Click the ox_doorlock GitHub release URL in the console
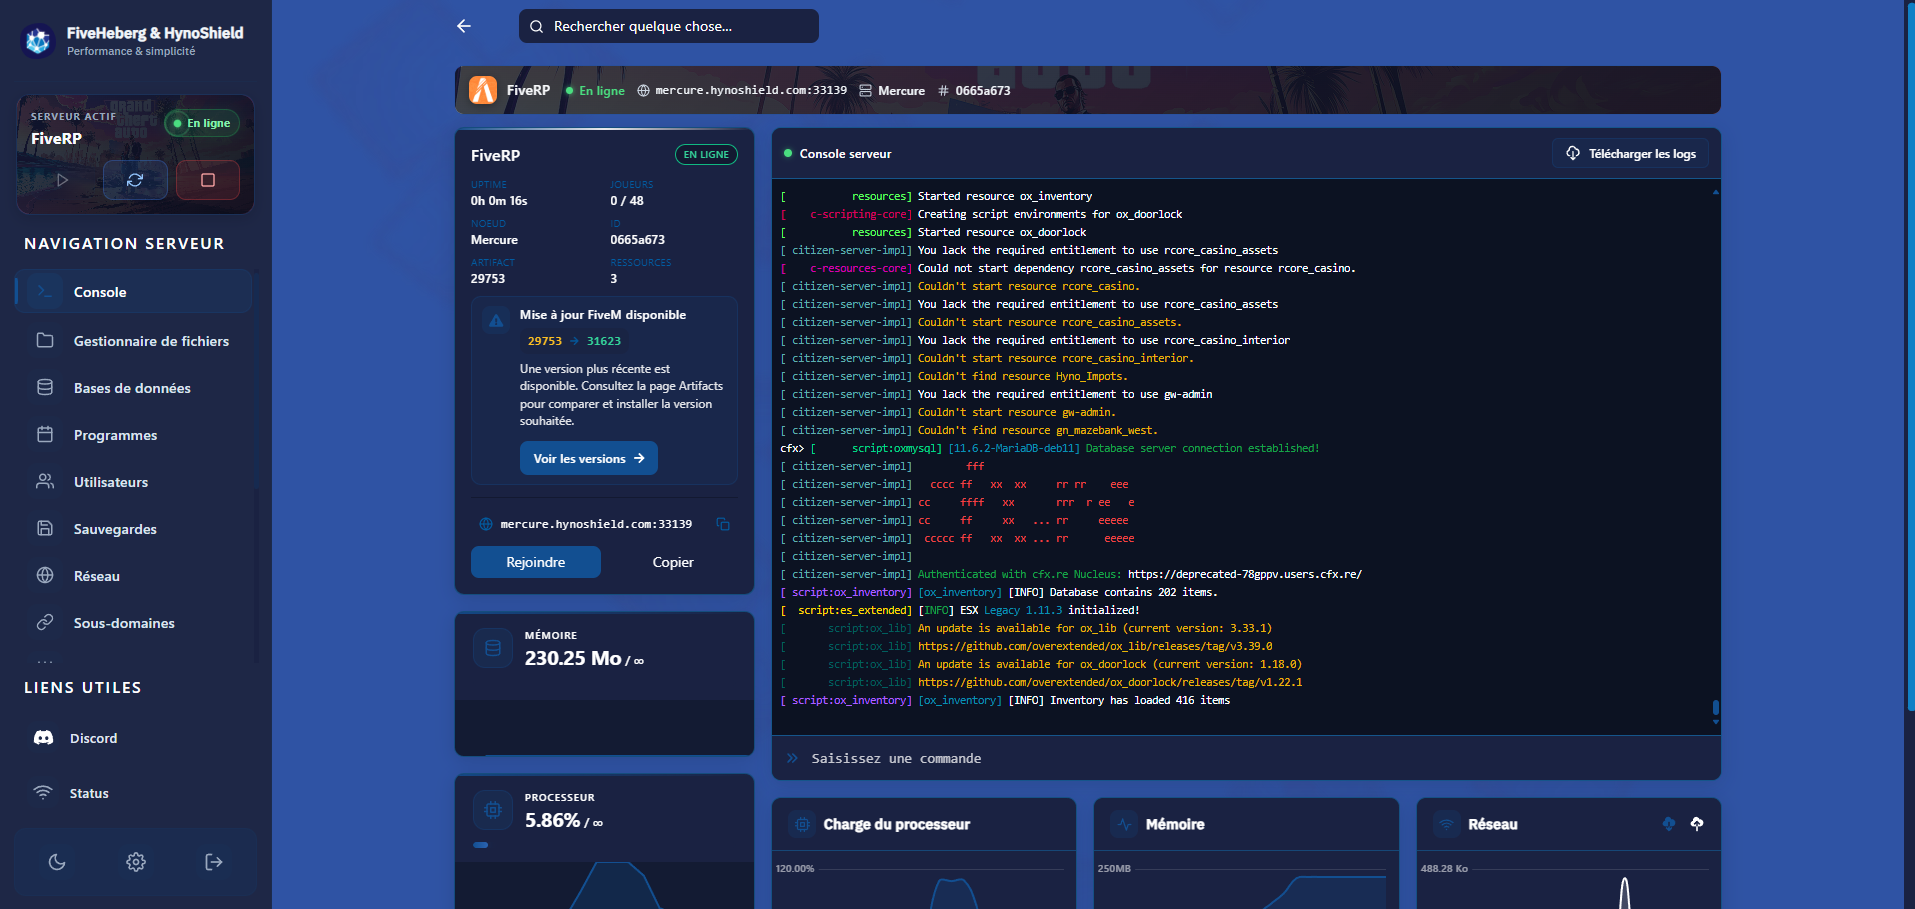 (1110, 682)
